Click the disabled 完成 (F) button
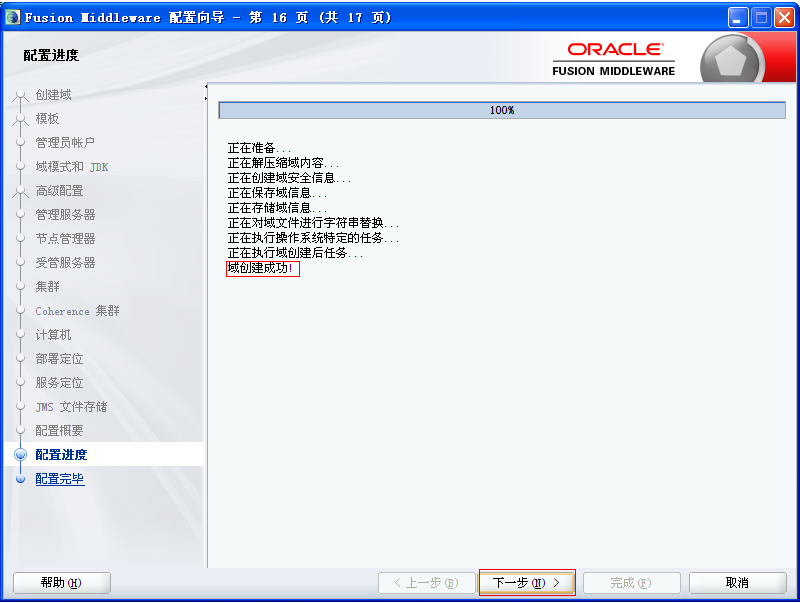 (x=632, y=583)
